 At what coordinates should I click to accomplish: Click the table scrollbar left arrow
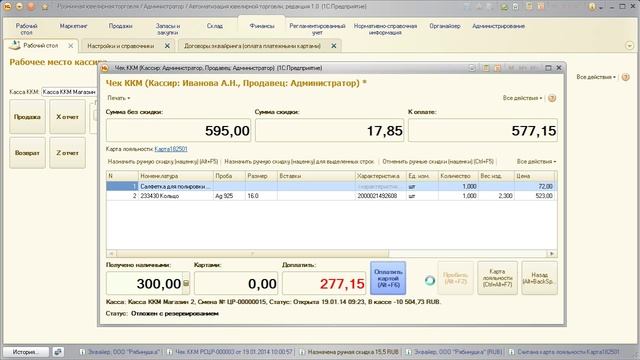(x=111, y=253)
